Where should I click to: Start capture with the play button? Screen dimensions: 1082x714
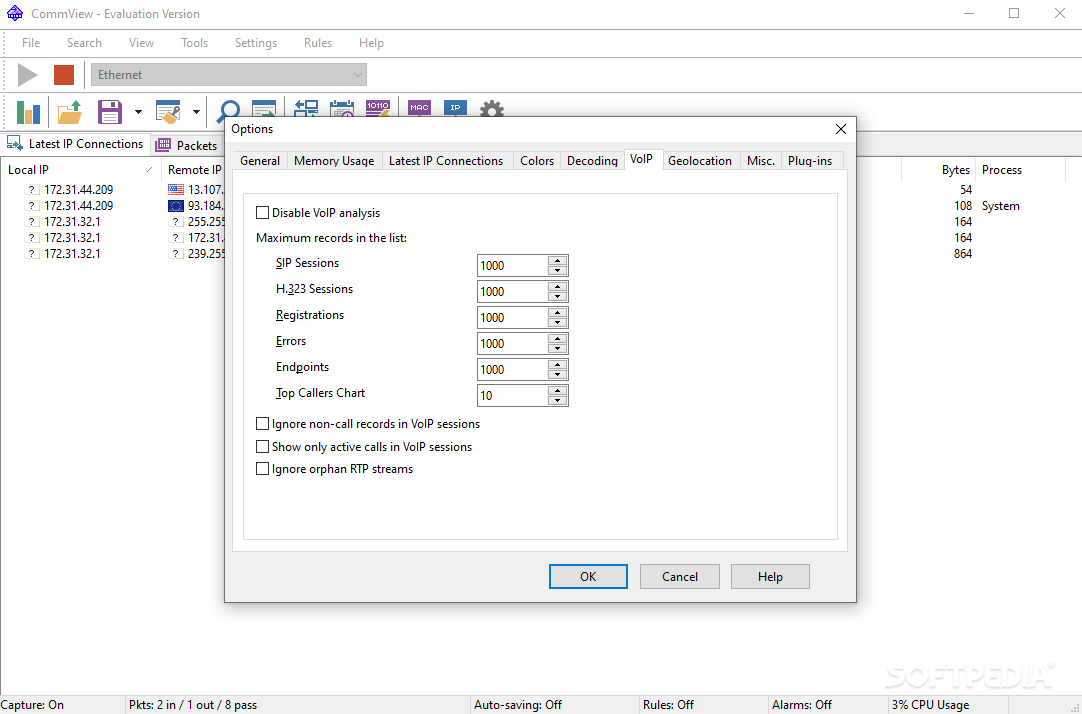click(x=28, y=75)
